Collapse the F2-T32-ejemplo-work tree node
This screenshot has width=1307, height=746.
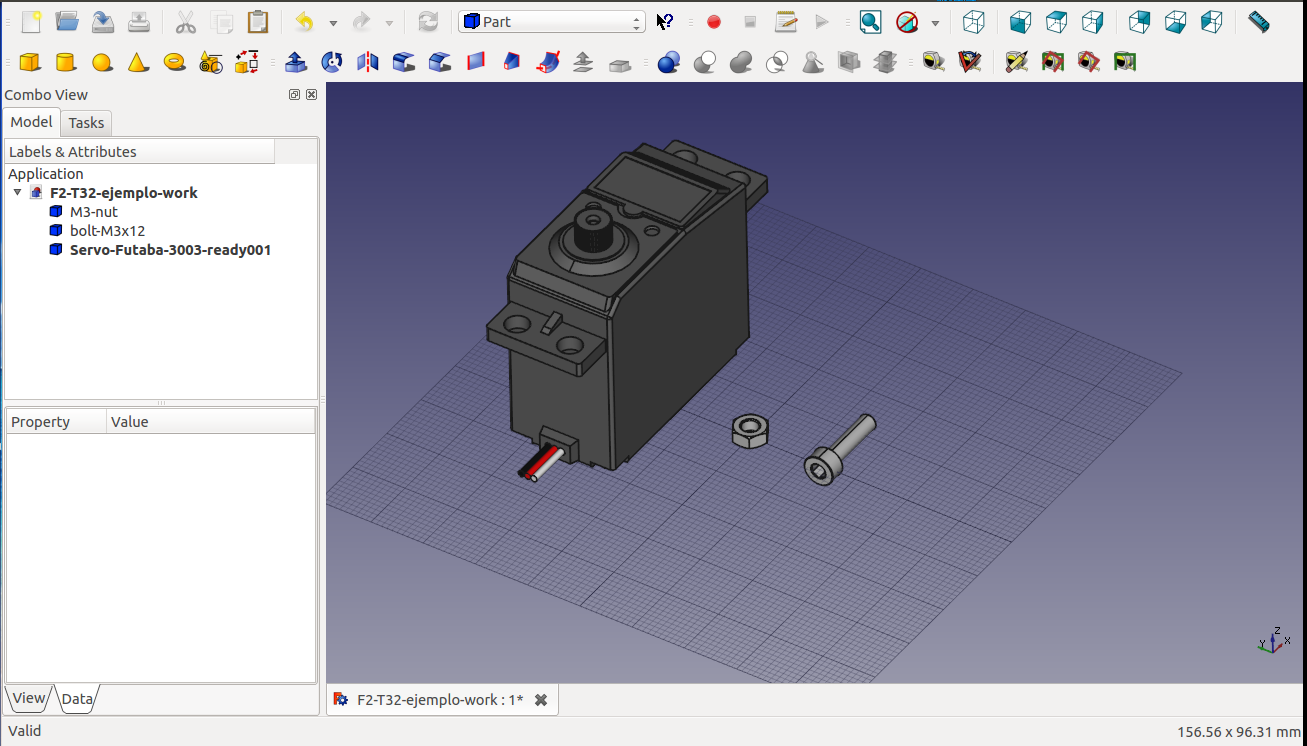[17, 193]
